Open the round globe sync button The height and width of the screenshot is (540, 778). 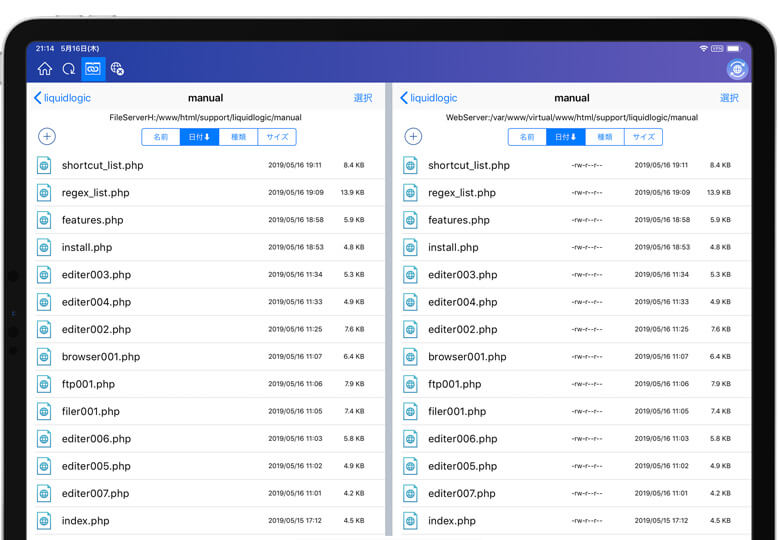[737, 69]
